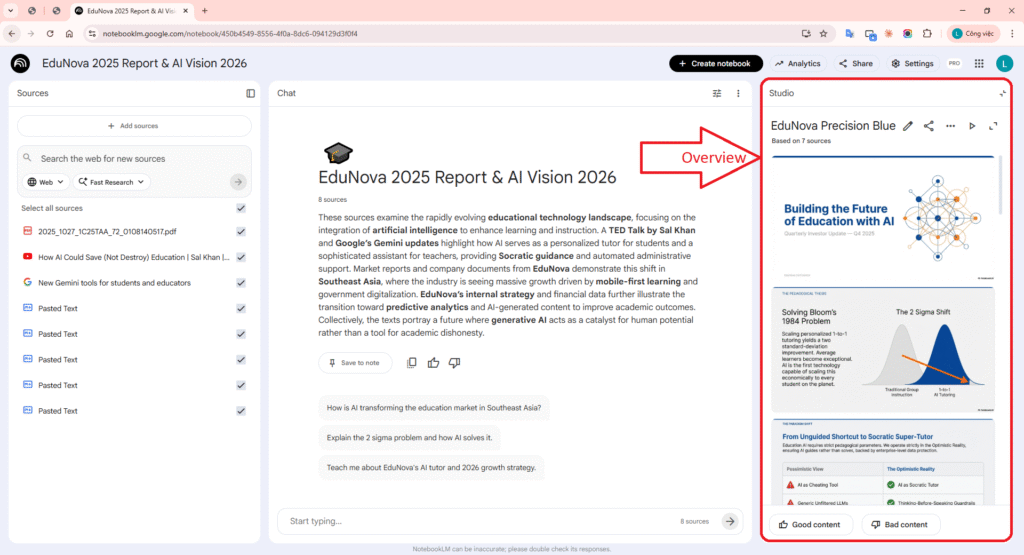Click the pencil icon to rename EduNova Precision Blue
Viewport: 1024px width, 555px height.
908,126
